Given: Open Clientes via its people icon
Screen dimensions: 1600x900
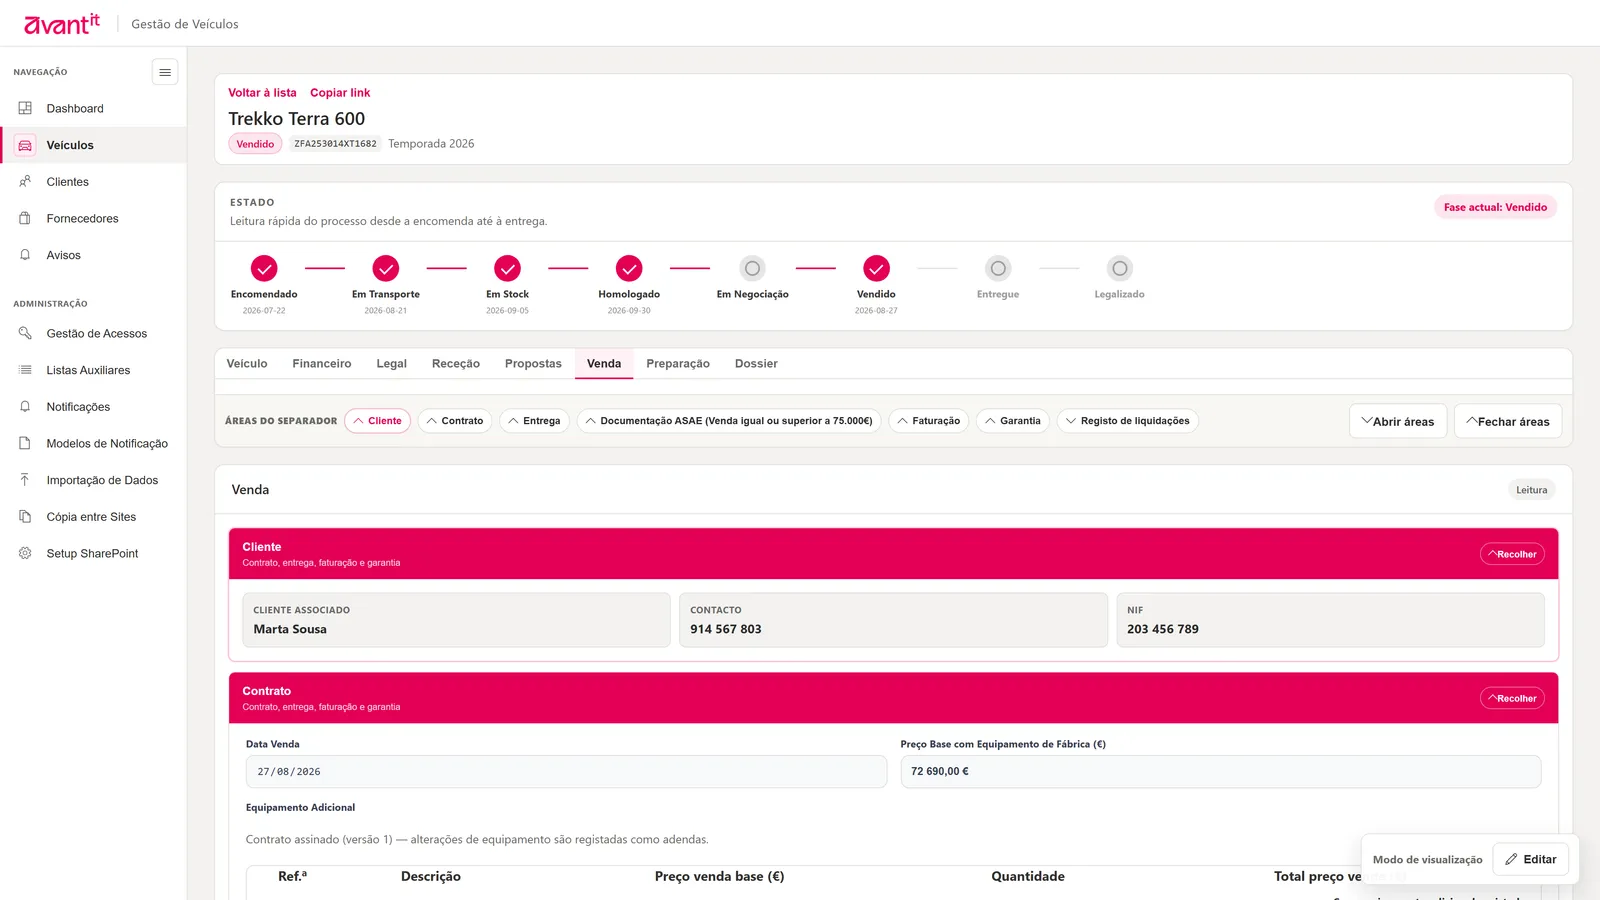Looking at the screenshot, I should click(x=25, y=182).
